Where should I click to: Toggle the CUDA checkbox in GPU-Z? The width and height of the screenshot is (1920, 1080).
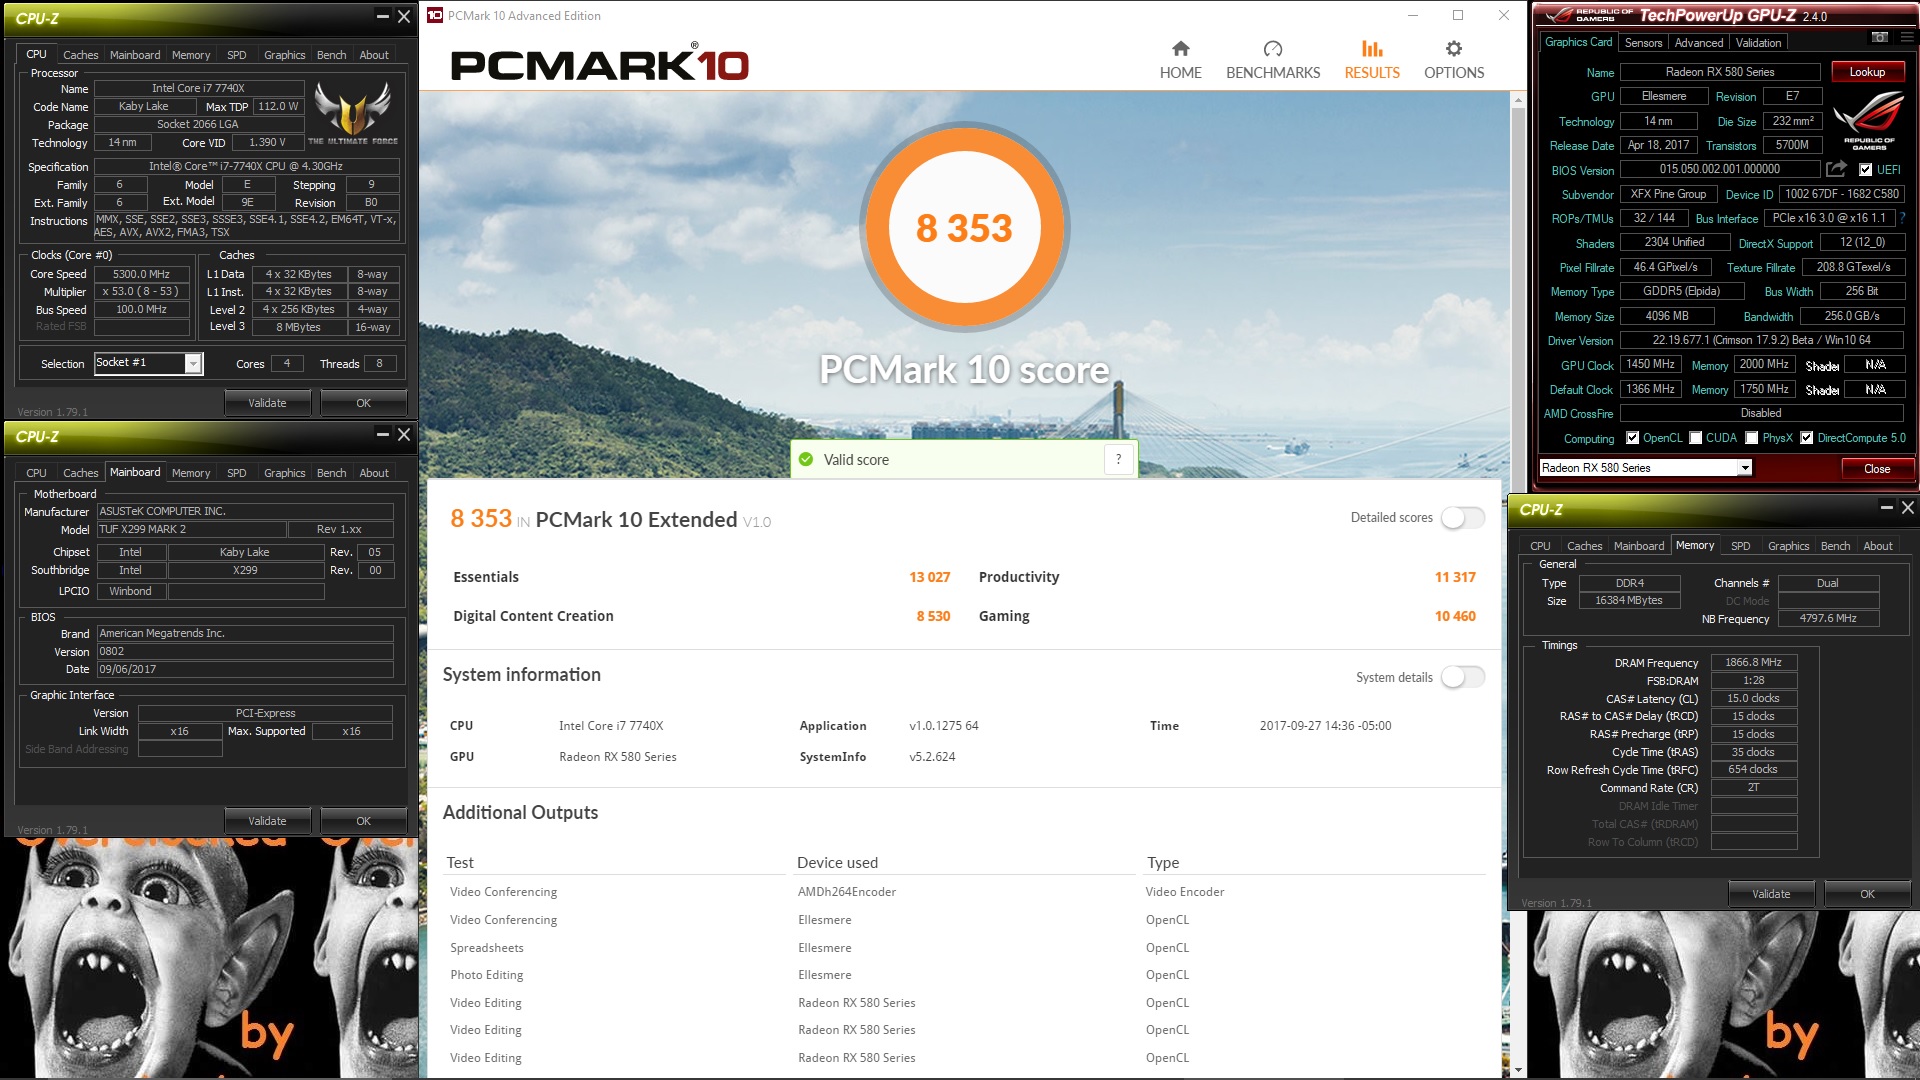coord(1696,438)
